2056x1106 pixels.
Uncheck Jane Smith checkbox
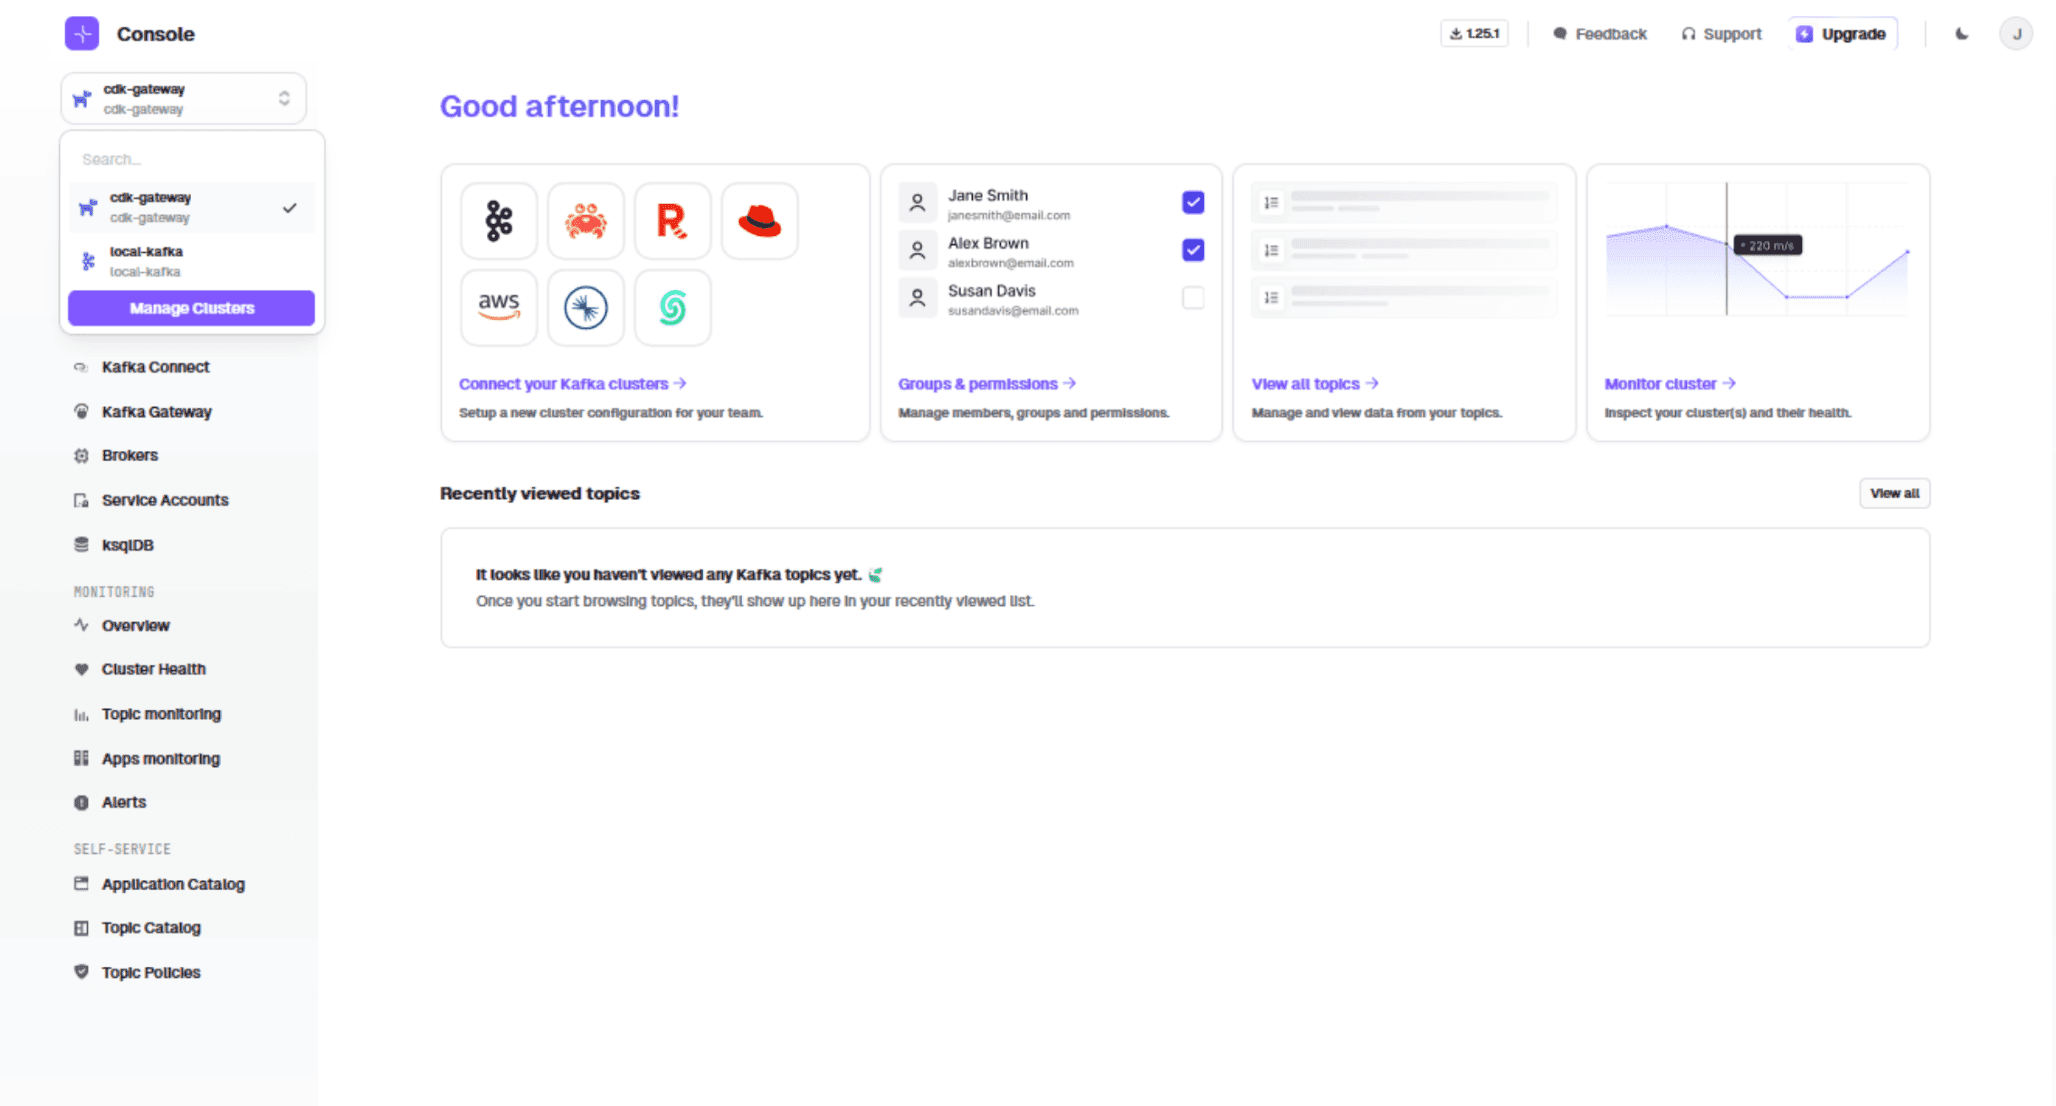(x=1193, y=203)
